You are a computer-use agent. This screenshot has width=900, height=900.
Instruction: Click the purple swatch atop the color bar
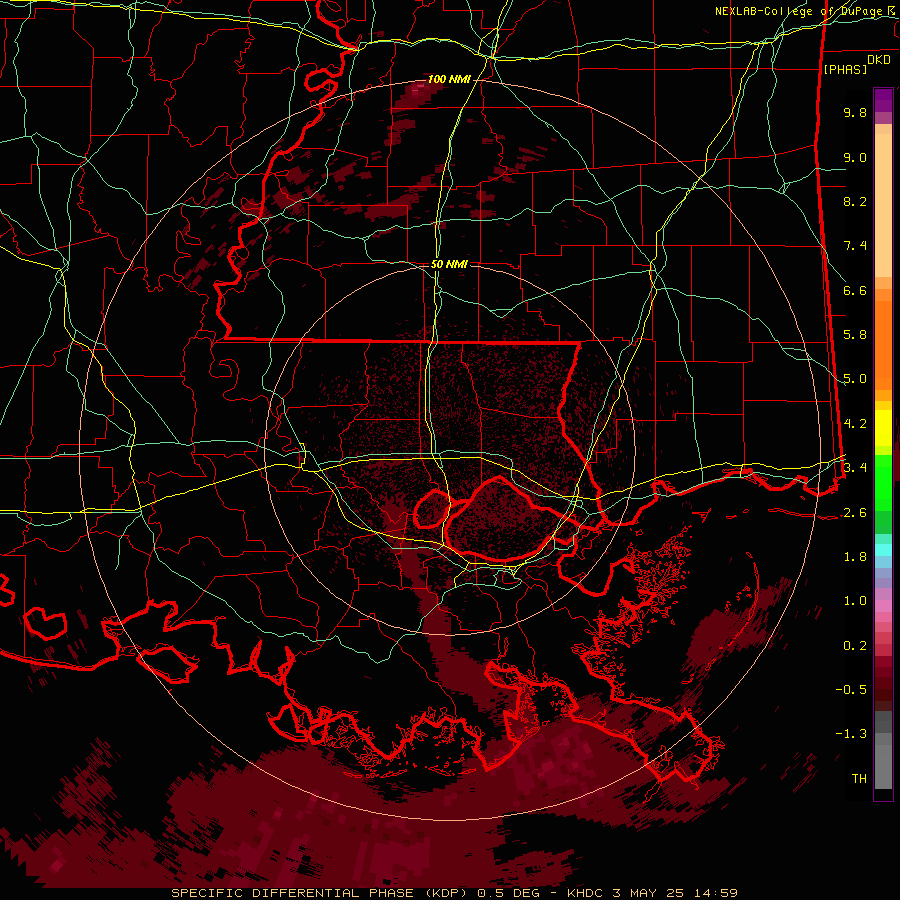pyautogui.click(x=883, y=100)
